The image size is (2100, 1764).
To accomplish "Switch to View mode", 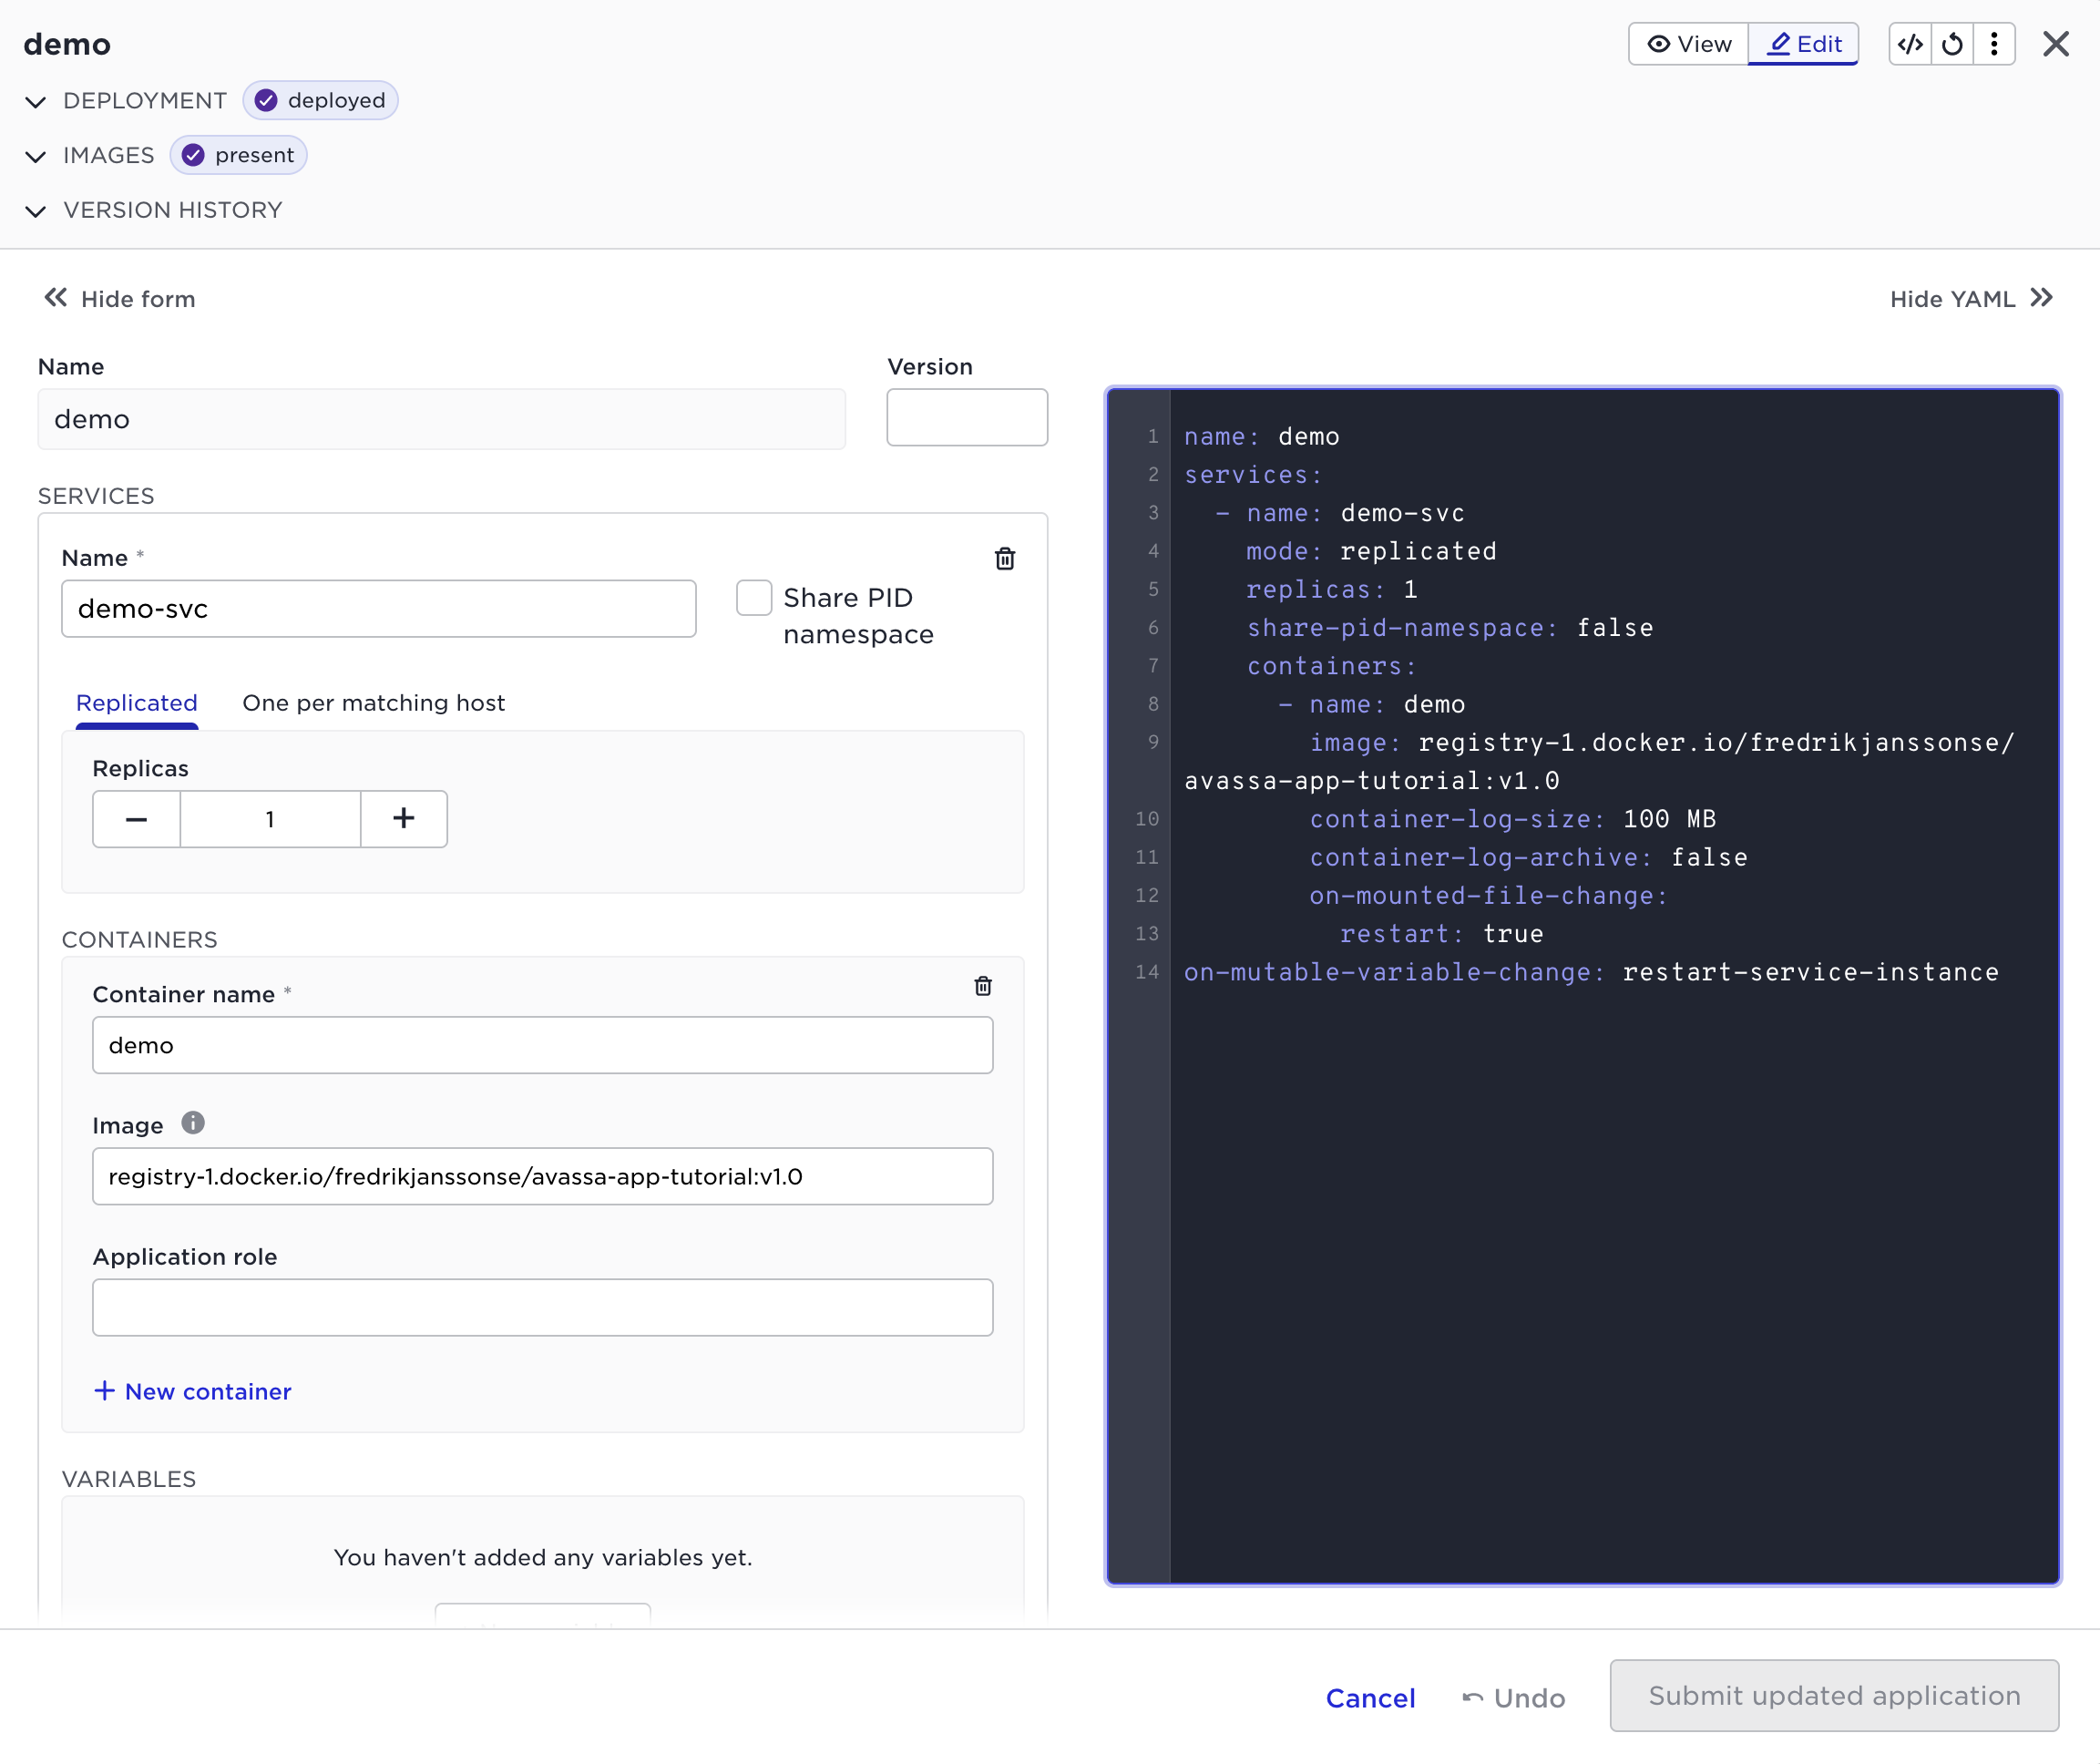I will tap(1689, 44).
